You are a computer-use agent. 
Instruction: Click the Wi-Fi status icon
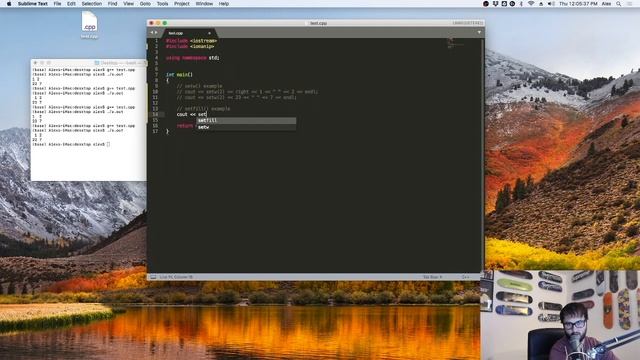point(531,4)
